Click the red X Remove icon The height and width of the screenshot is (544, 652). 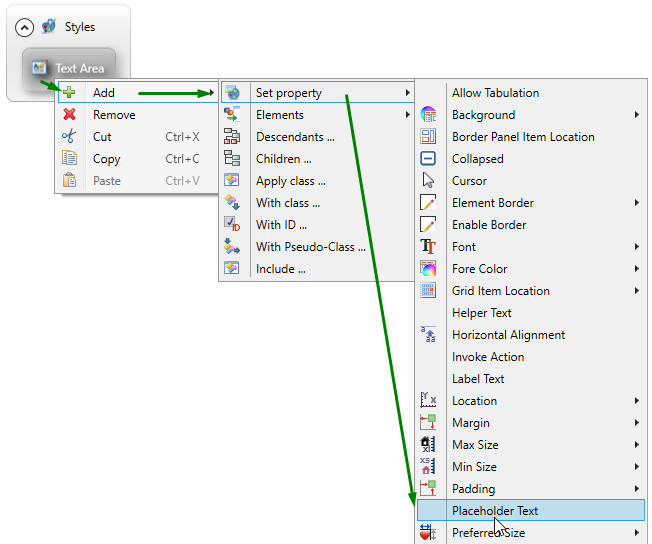tap(69, 115)
